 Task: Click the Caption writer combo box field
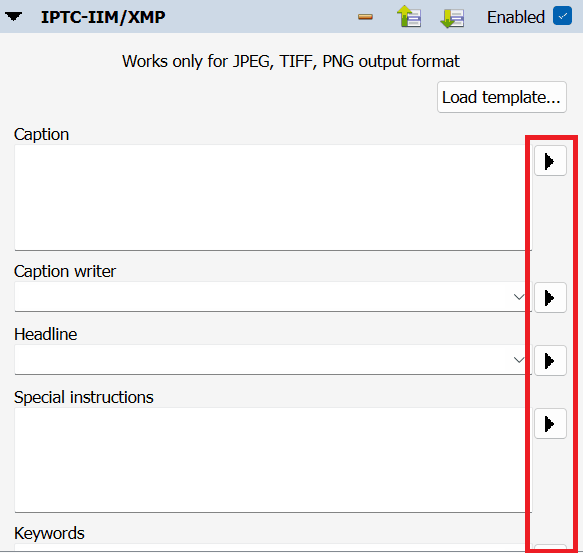point(273,297)
